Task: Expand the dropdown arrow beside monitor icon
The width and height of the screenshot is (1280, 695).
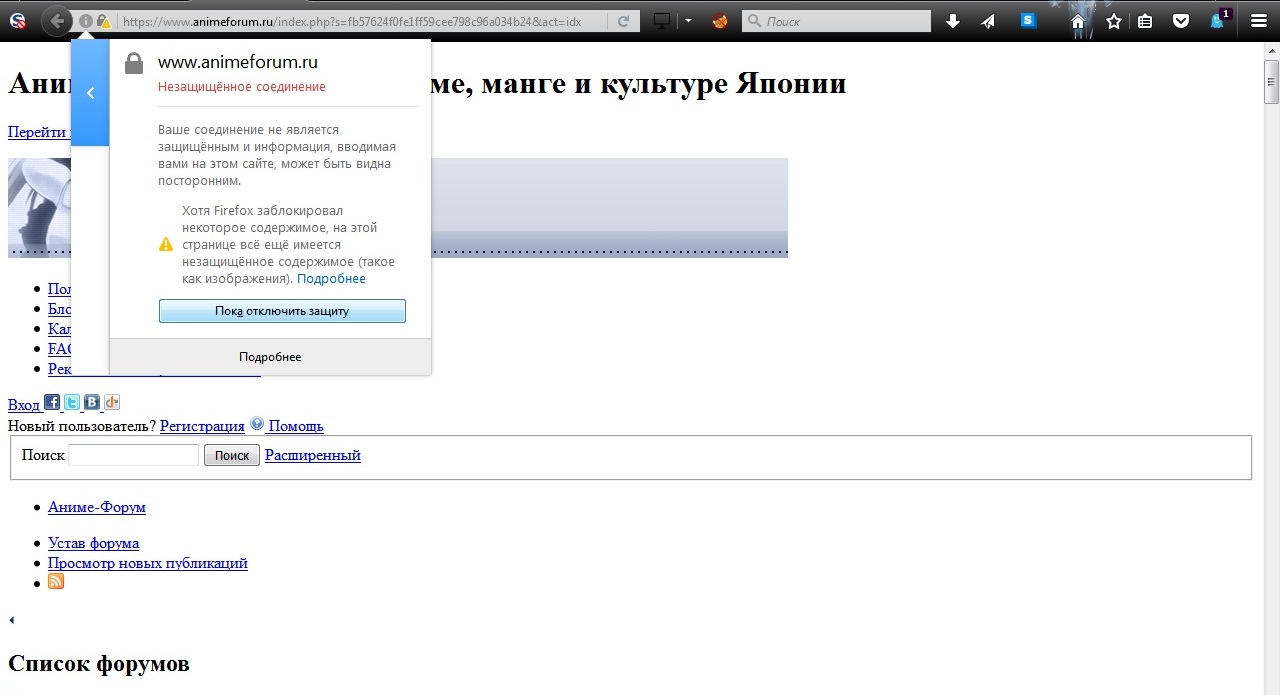Action: 688,21
